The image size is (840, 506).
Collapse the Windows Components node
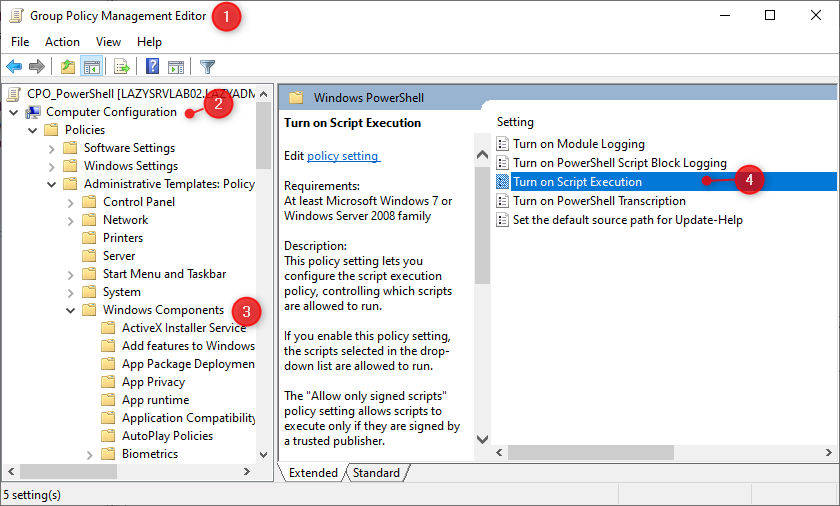point(70,311)
